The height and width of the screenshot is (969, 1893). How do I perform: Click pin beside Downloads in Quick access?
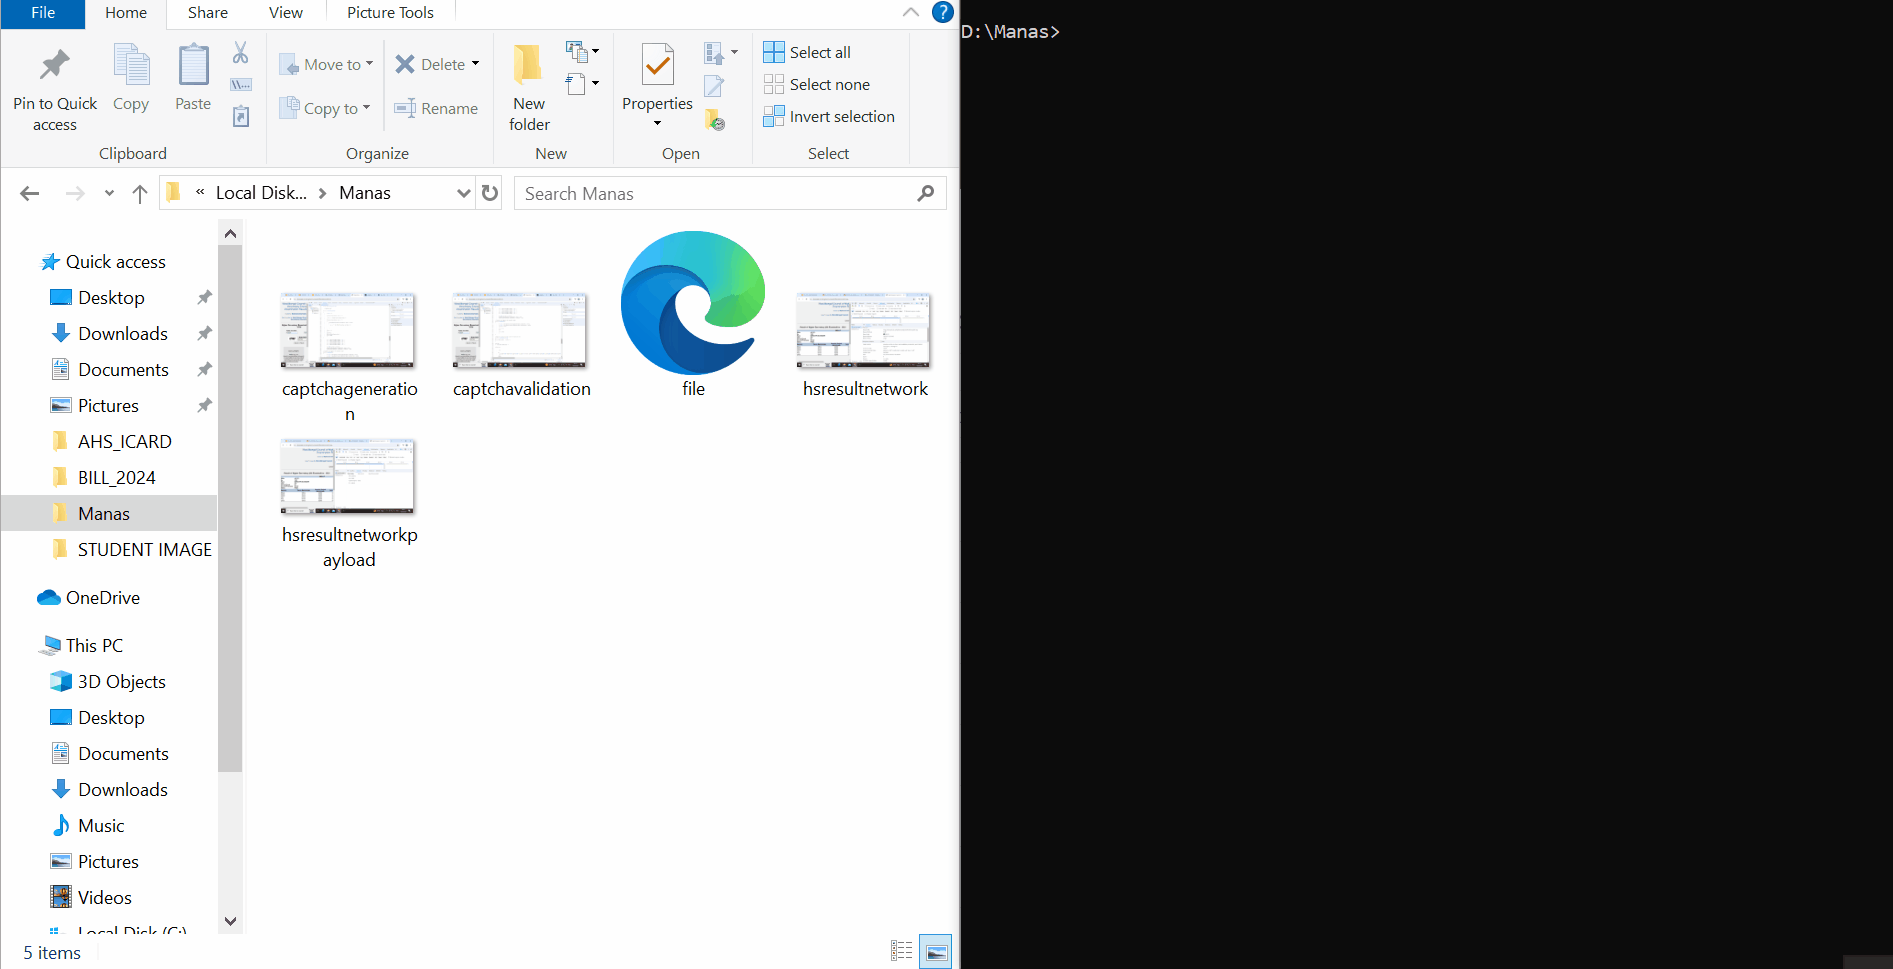[x=204, y=333]
